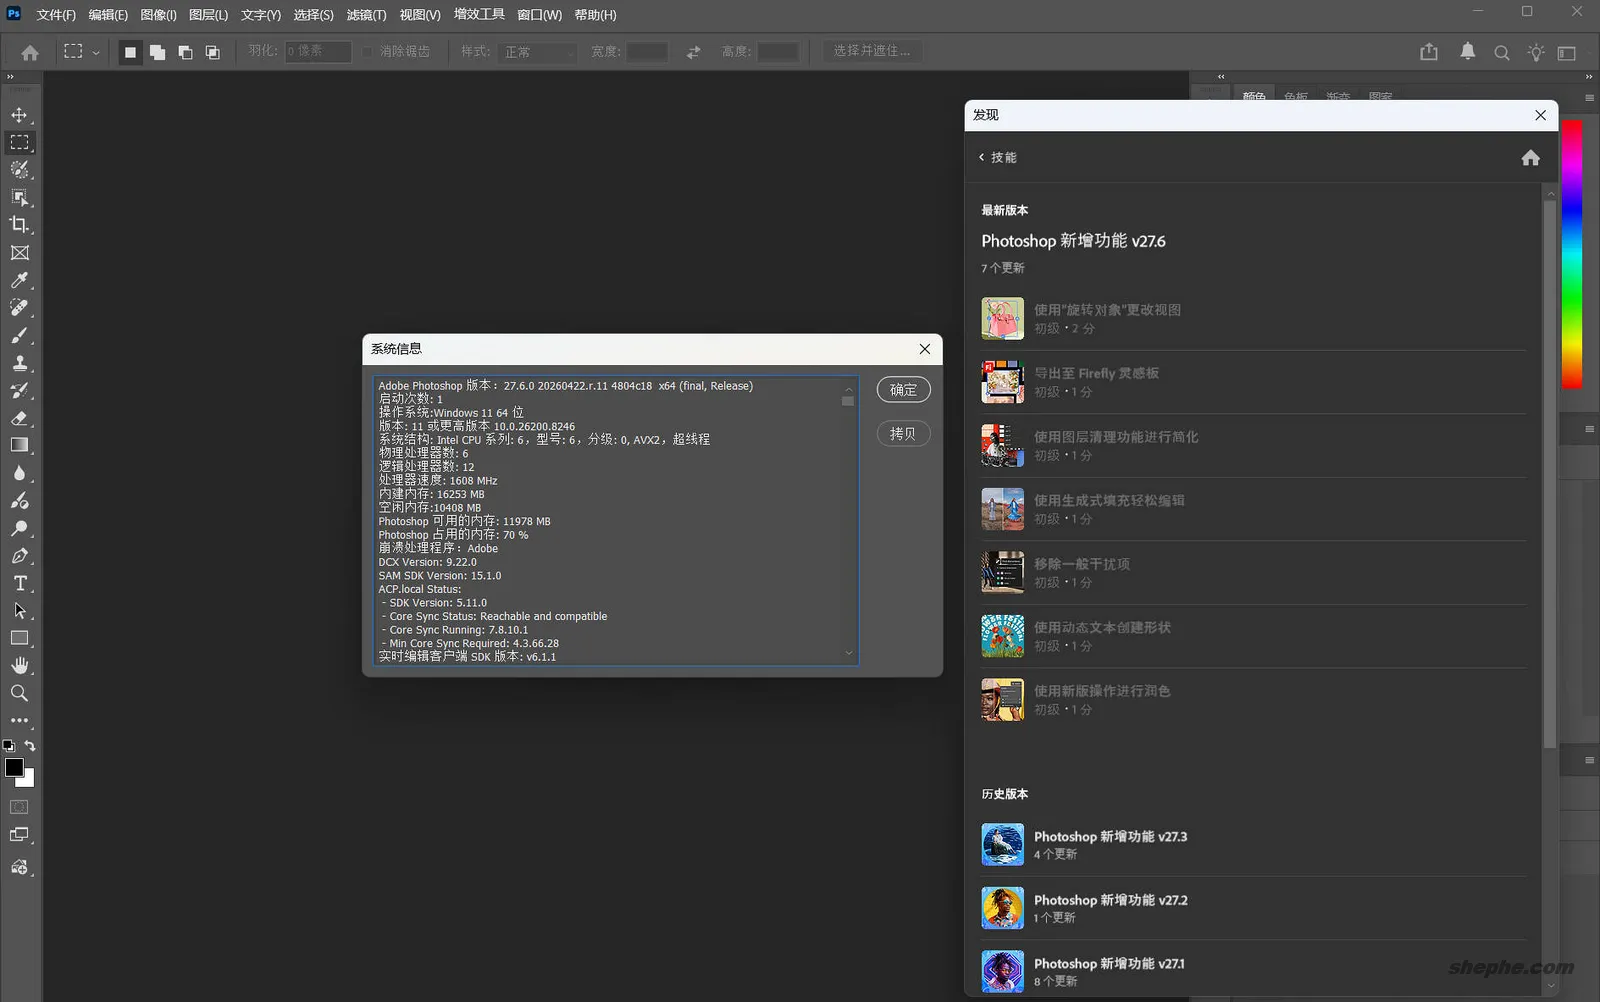Select the Object Selection tool
Viewport: 1600px width, 1002px height.
click(19, 198)
